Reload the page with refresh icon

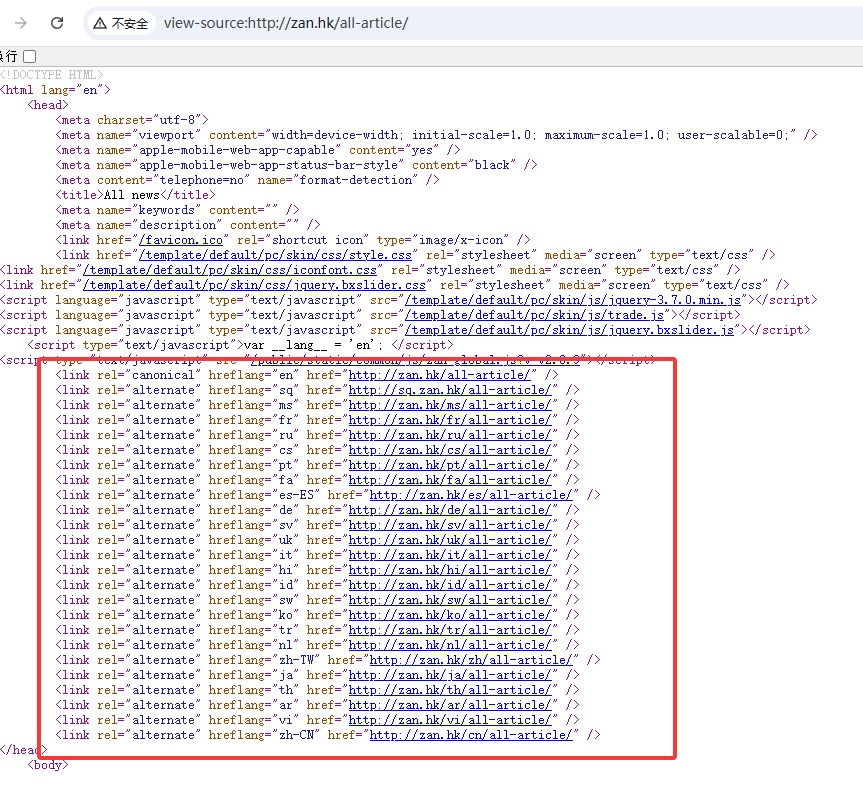(57, 23)
